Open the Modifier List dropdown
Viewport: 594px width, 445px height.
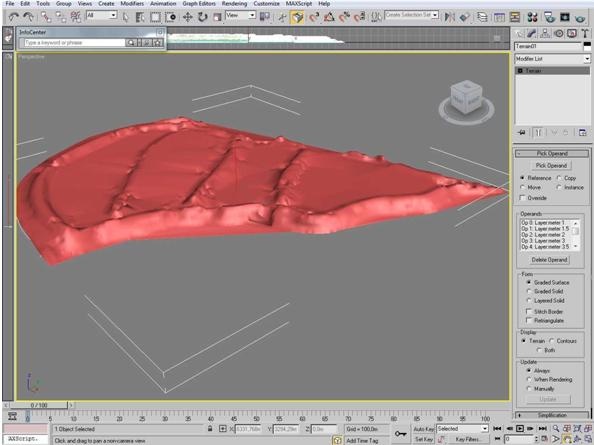point(552,59)
